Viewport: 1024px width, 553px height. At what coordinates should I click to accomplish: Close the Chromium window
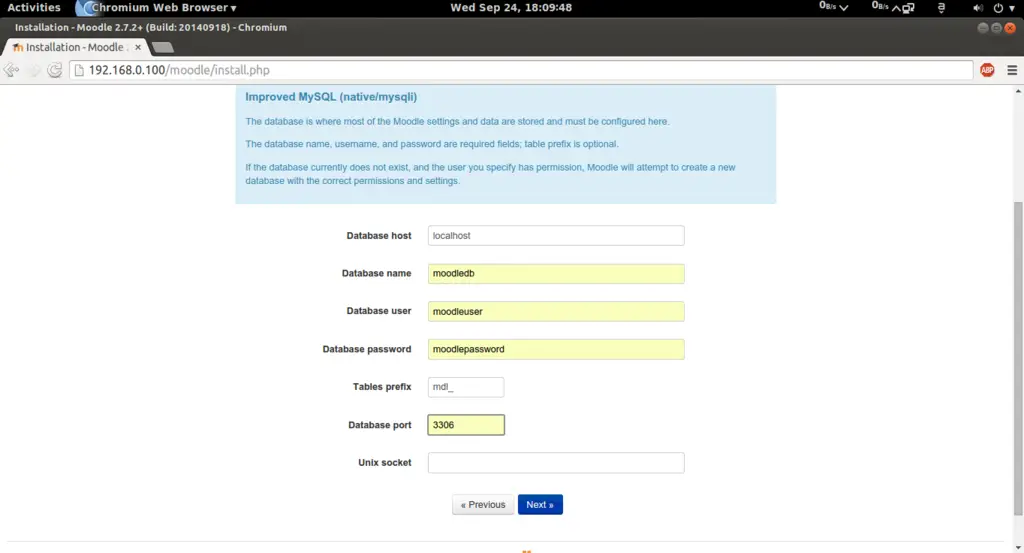[1010, 27]
